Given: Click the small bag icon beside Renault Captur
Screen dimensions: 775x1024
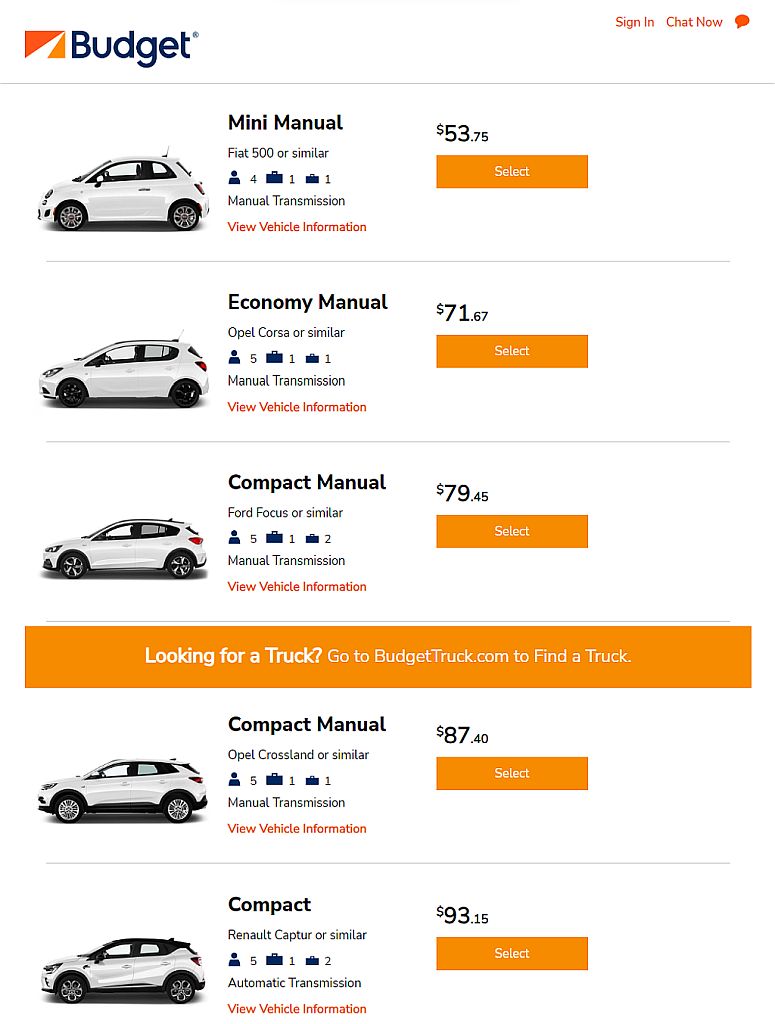Looking at the screenshot, I should tap(314, 961).
